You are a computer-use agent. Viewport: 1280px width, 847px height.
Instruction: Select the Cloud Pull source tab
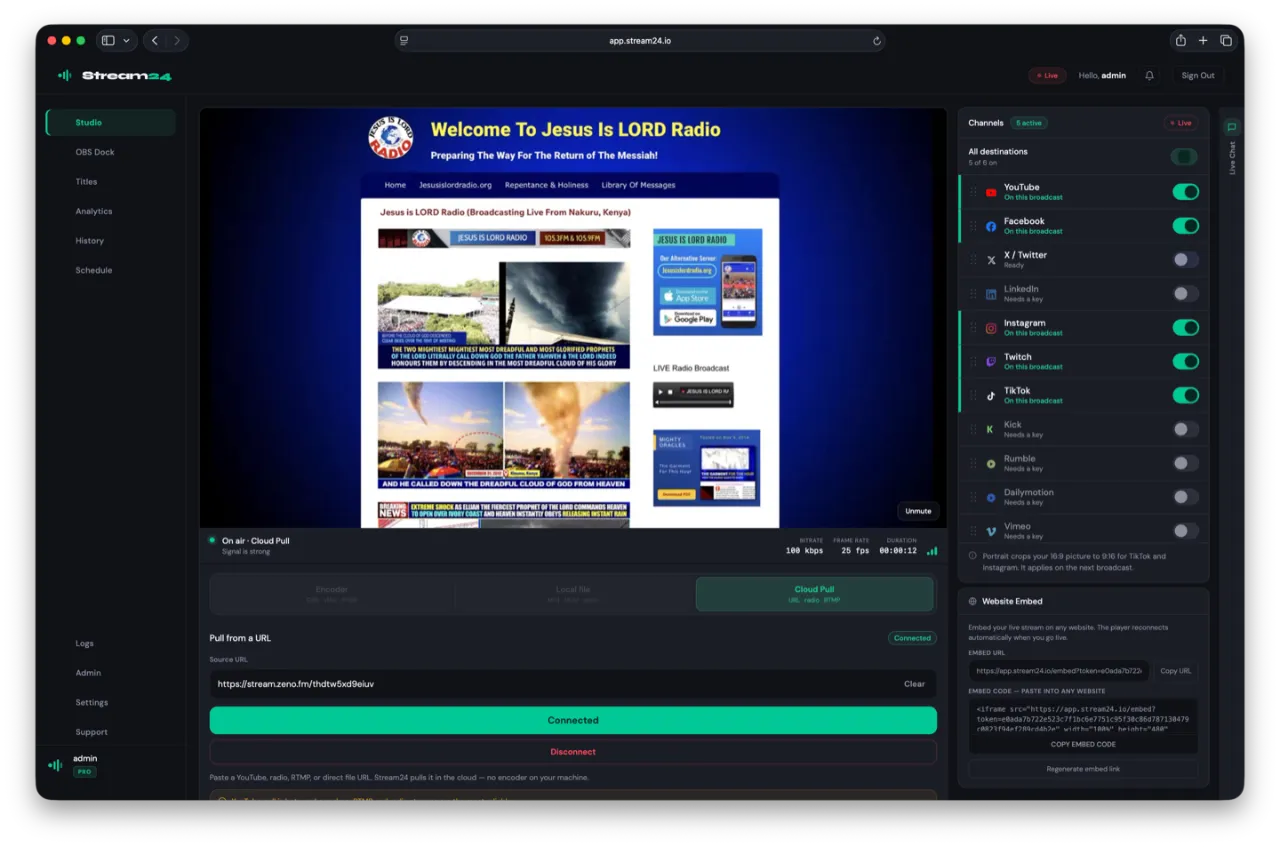814,594
